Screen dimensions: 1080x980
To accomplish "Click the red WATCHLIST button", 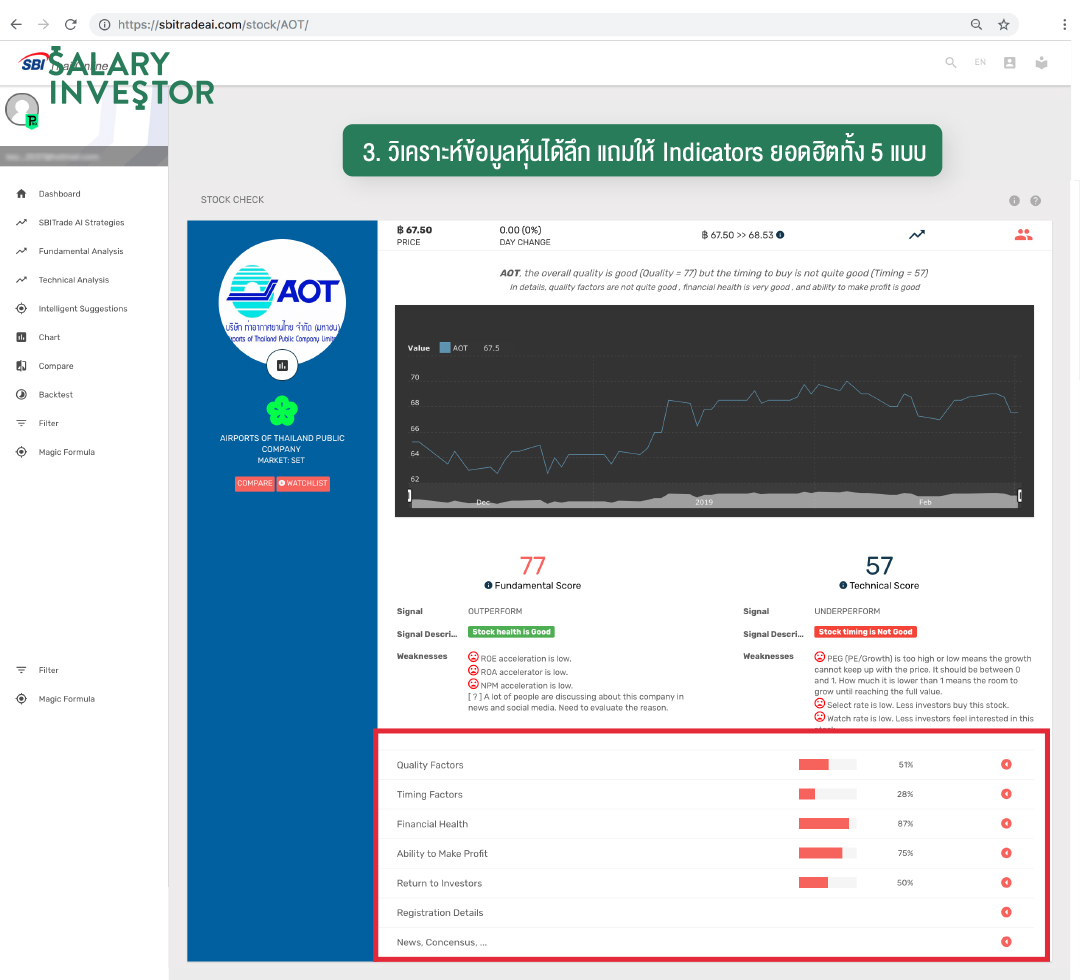I will [x=303, y=484].
